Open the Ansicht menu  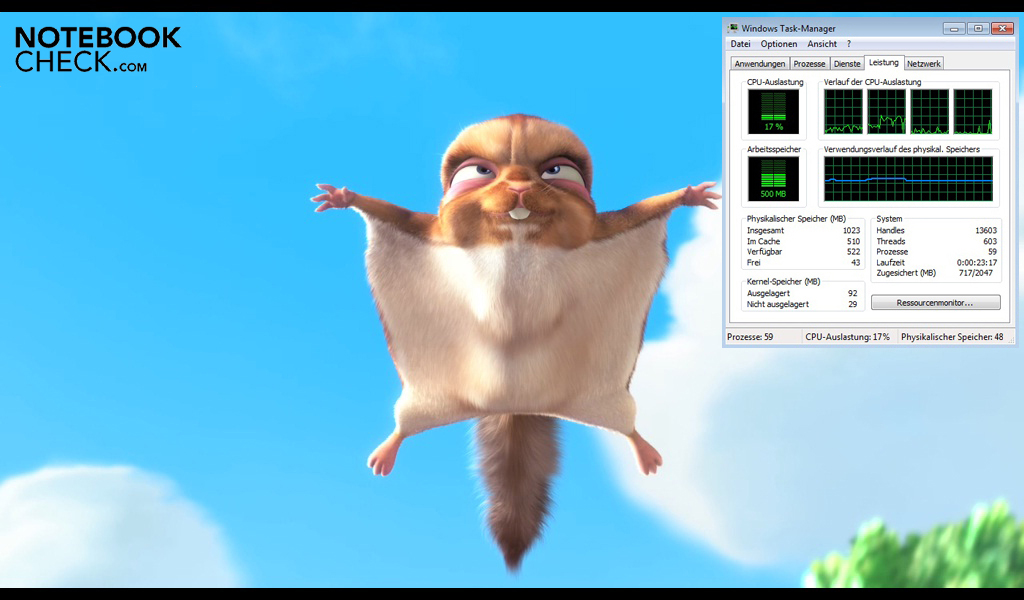tap(822, 44)
